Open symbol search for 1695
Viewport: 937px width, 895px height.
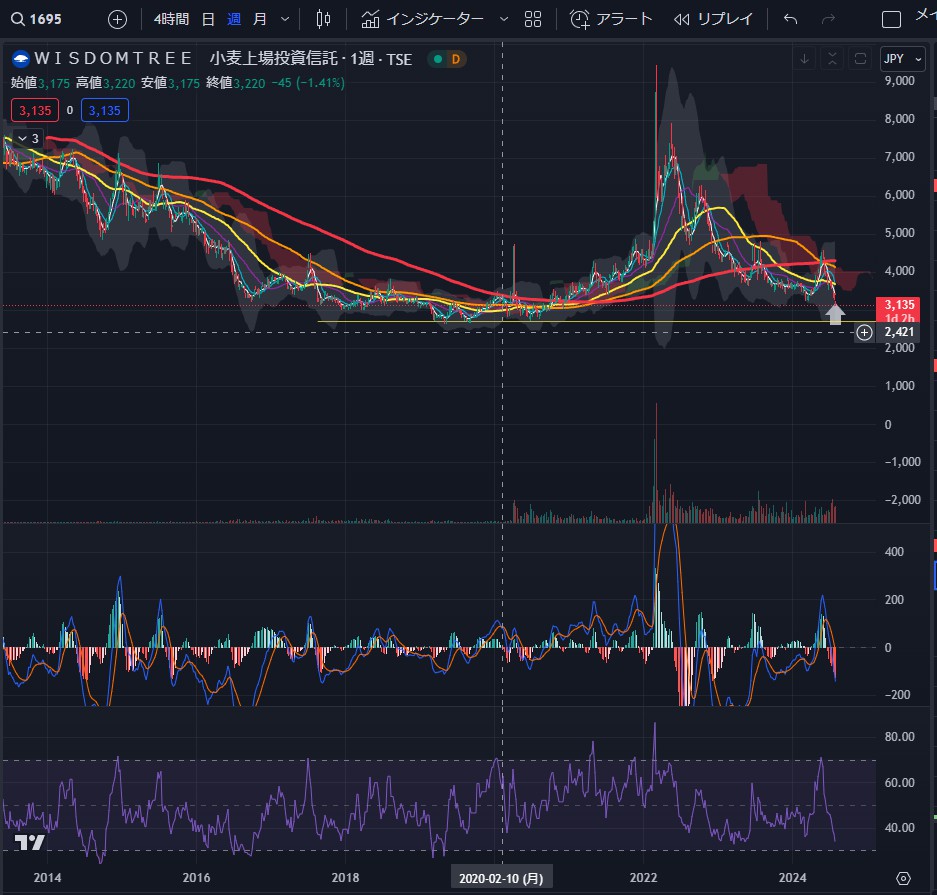click(36, 19)
